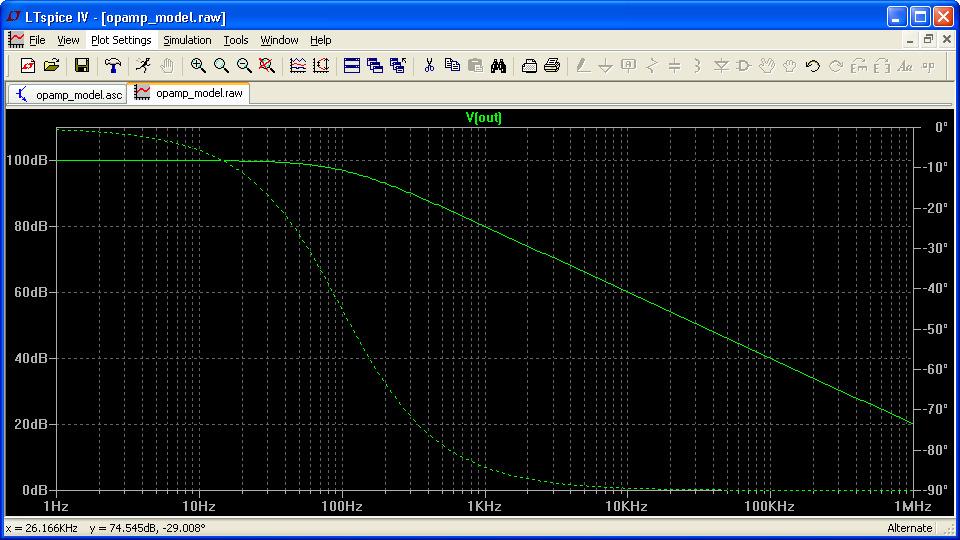Click the Print Setup icon
The width and height of the screenshot is (960, 540).
pos(529,66)
